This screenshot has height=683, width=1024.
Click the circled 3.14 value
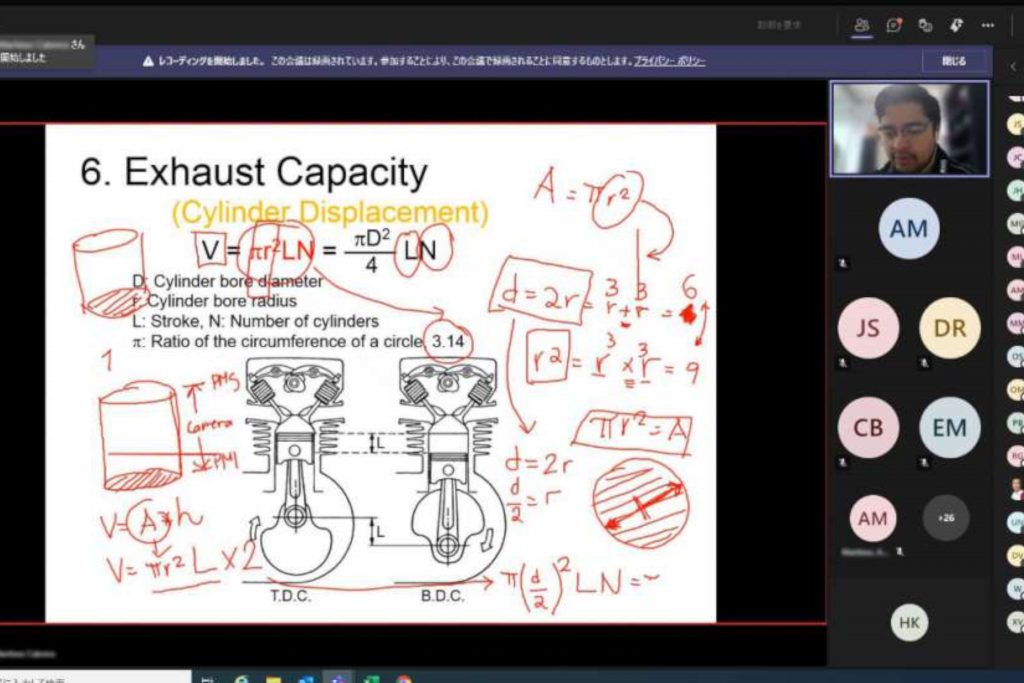[448, 341]
